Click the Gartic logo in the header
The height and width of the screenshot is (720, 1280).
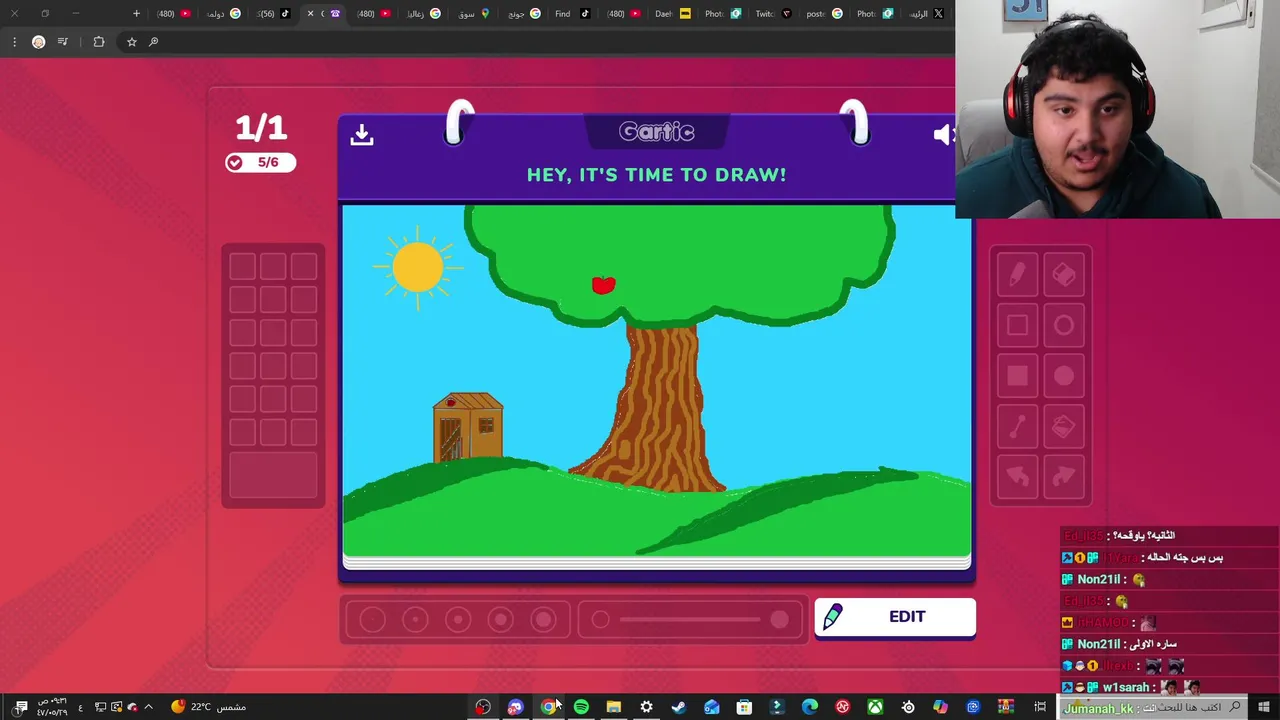657,132
